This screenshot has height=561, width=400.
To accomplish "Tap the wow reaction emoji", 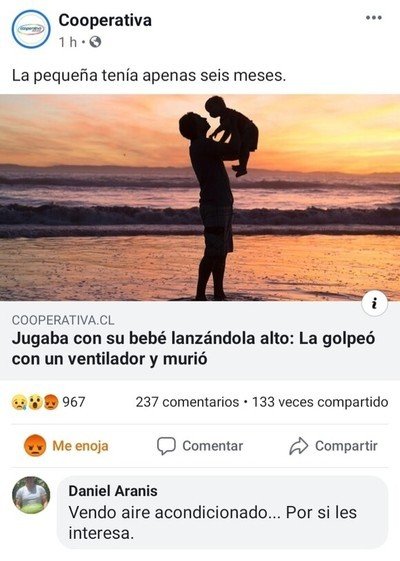I will click(x=35, y=402).
